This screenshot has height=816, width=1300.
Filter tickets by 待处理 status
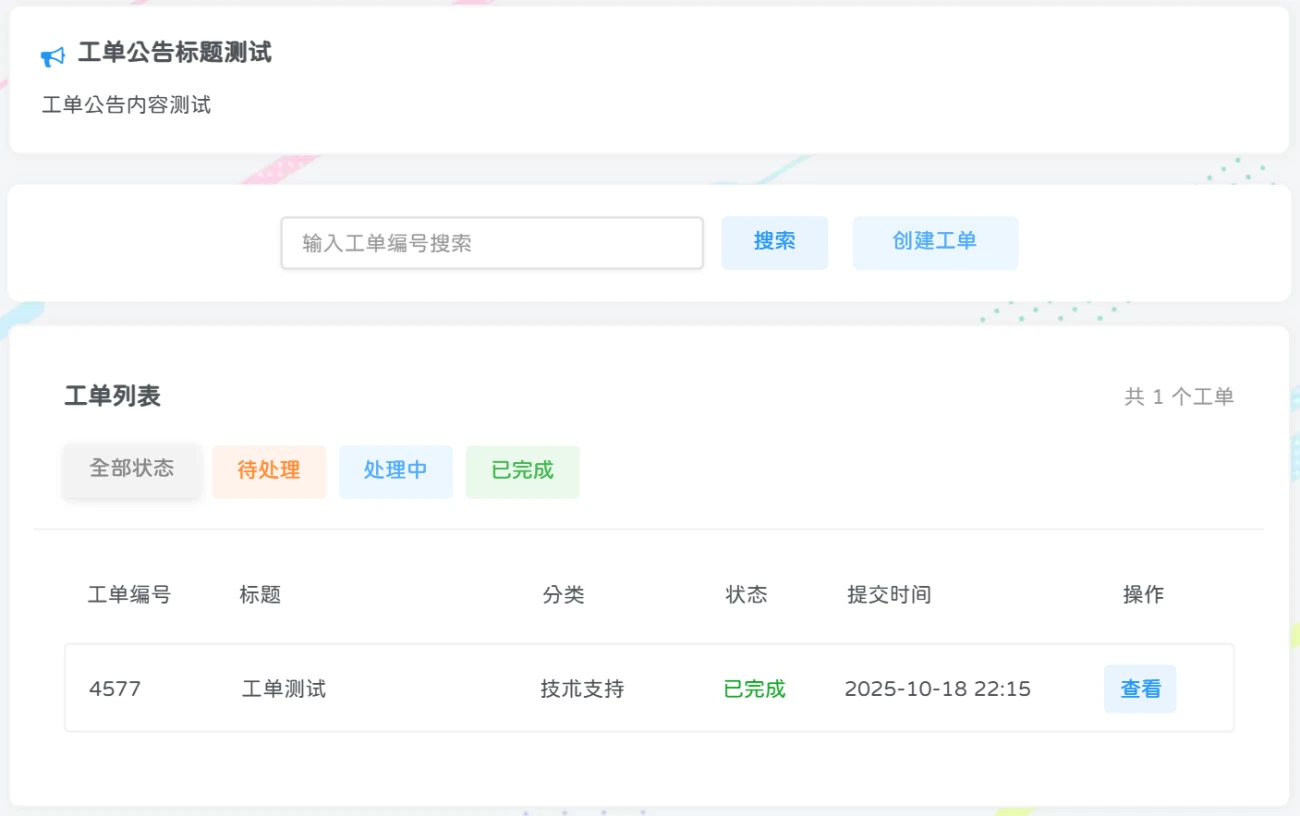pyautogui.click(x=268, y=471)
